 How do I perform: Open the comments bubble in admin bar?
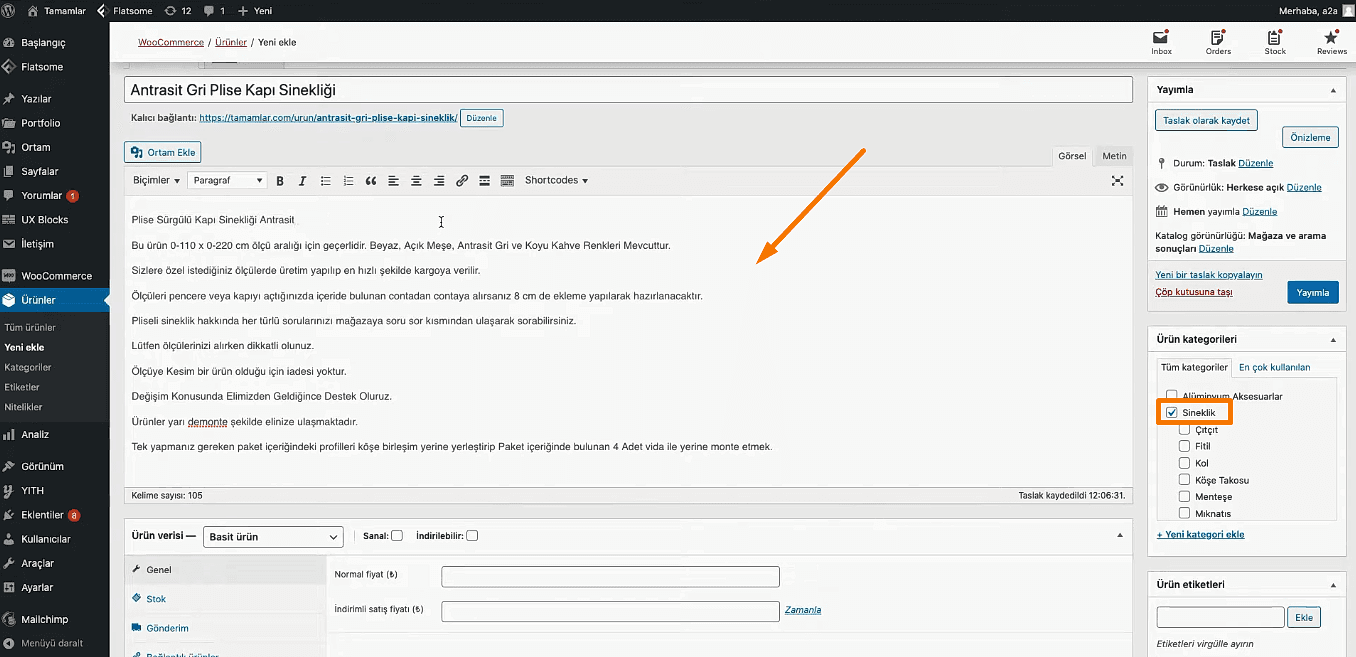click(215, 10)
